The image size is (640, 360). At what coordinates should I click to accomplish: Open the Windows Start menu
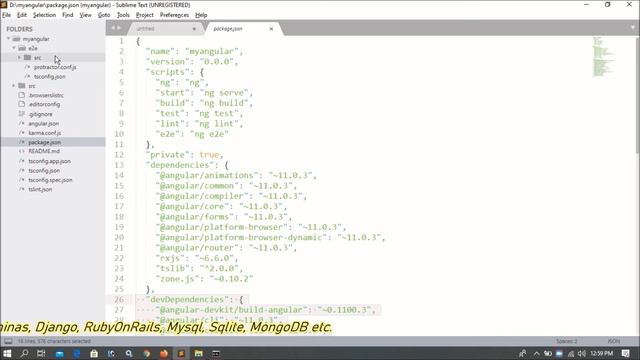pyautogui.click(x=7, y=353)
